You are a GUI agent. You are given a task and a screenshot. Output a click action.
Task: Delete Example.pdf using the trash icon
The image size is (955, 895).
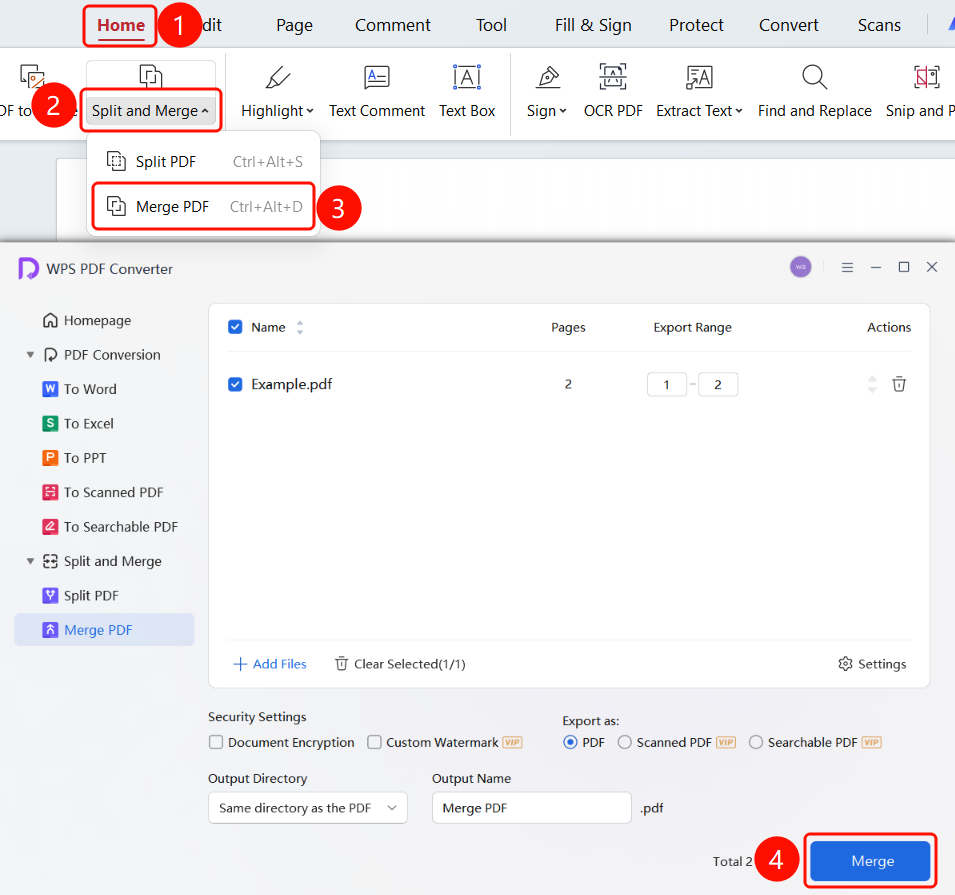point(899,384)
